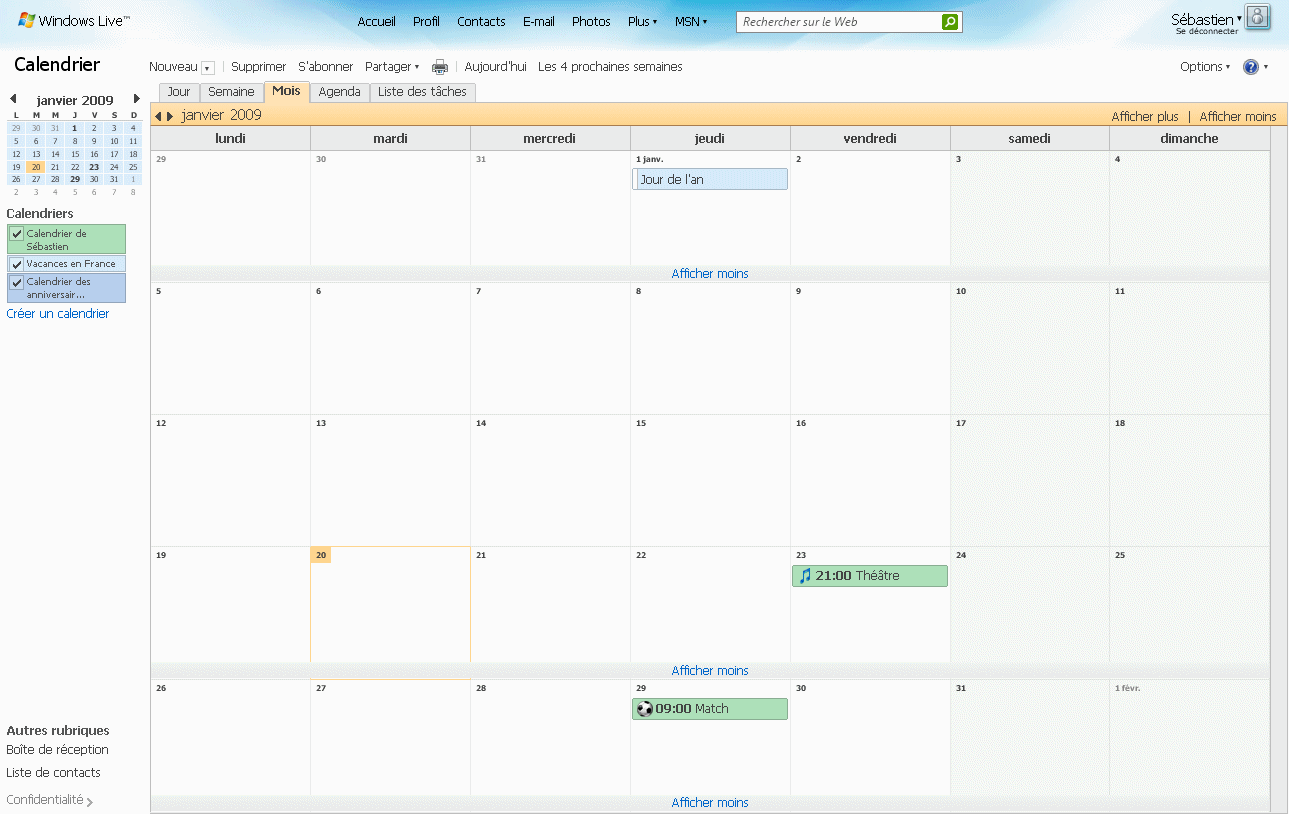
Task: Open the Liste des tâches tab
Action: pyautogui.click(x=422, y=92)
